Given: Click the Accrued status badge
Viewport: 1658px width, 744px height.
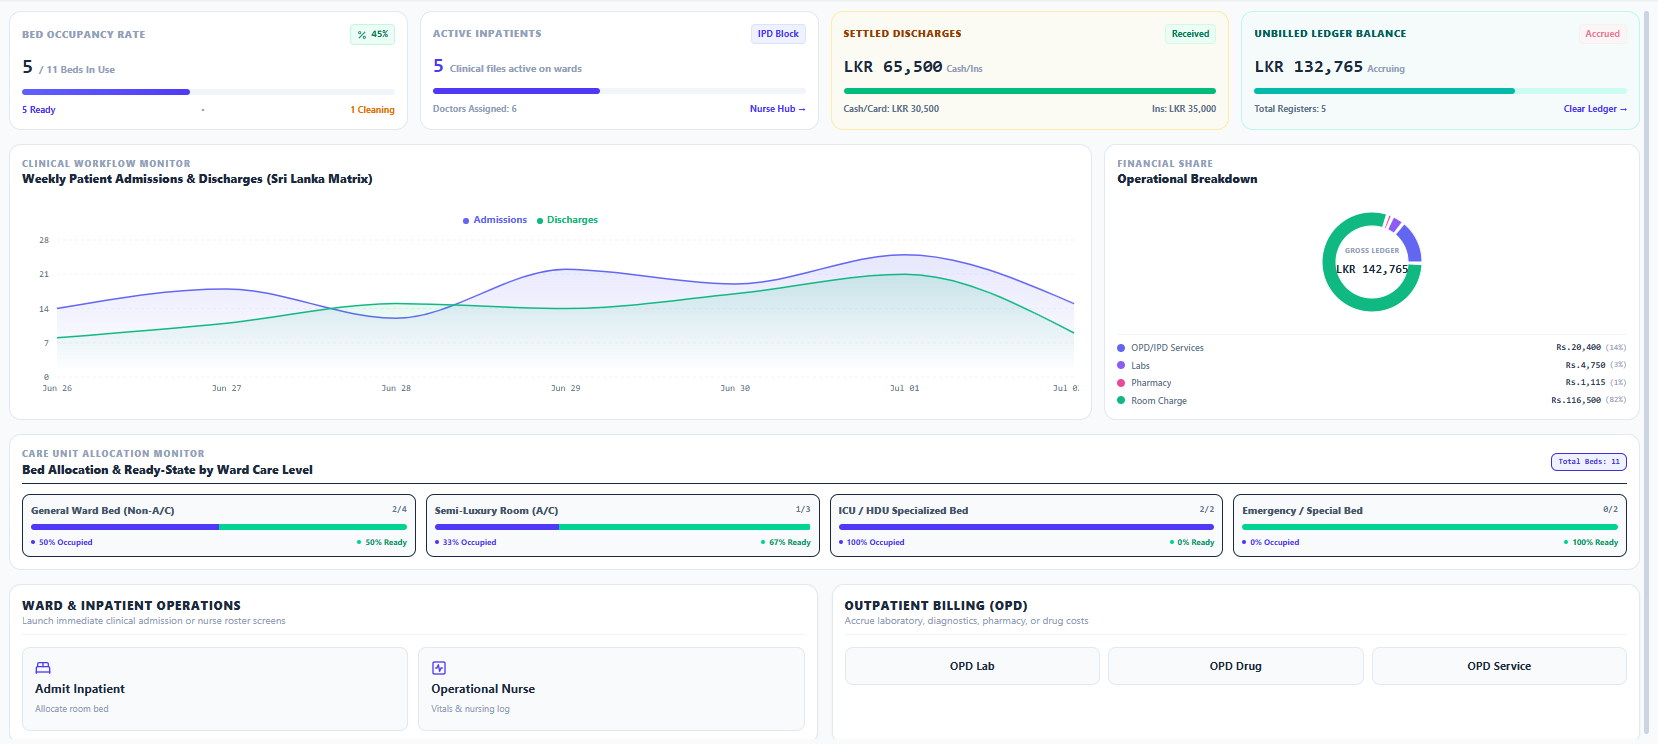Looking at the screenshot, I should (1602, 34).
